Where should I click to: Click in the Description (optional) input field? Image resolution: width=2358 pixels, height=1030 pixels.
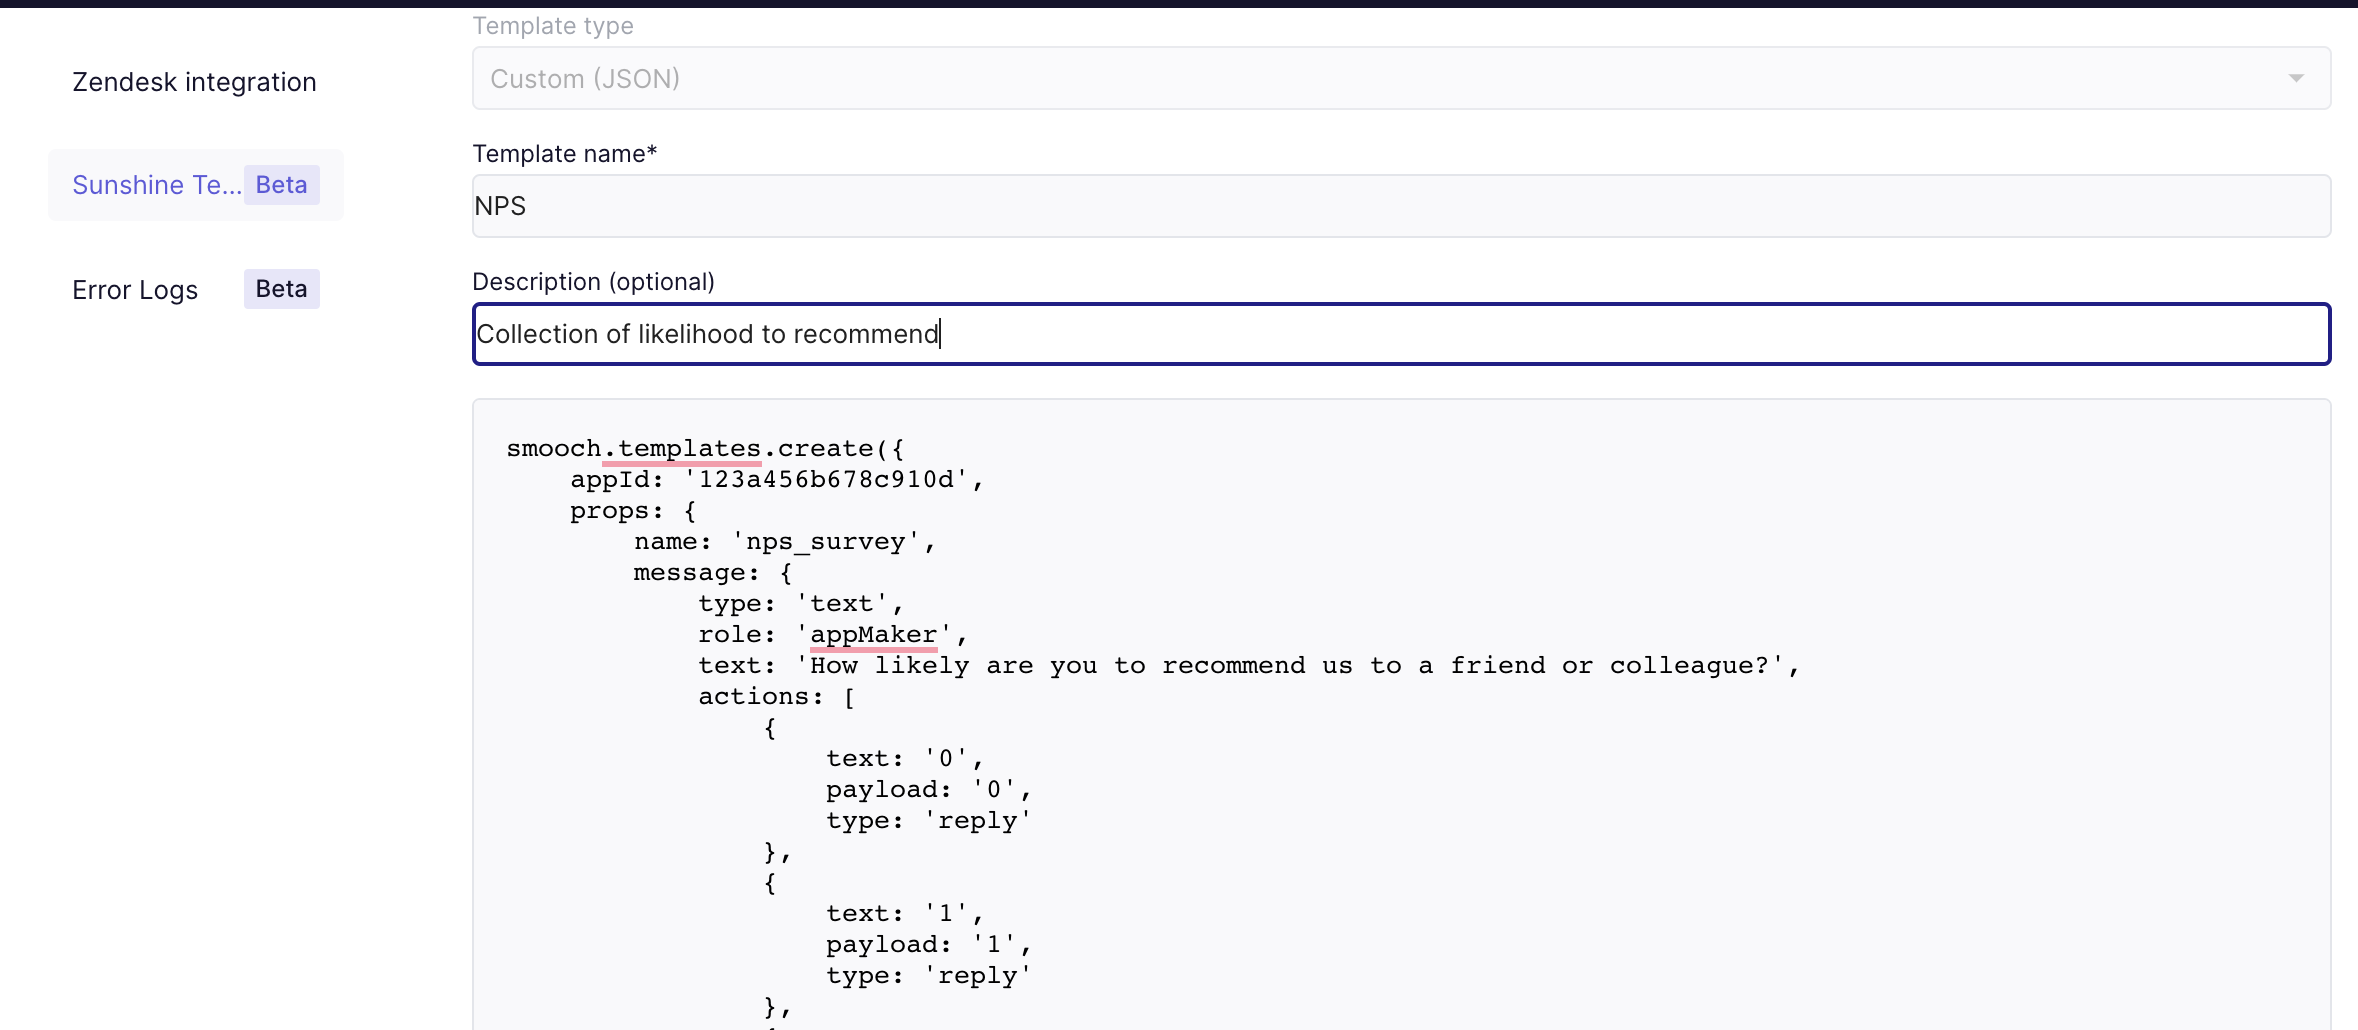click(x=1401, y=334)
